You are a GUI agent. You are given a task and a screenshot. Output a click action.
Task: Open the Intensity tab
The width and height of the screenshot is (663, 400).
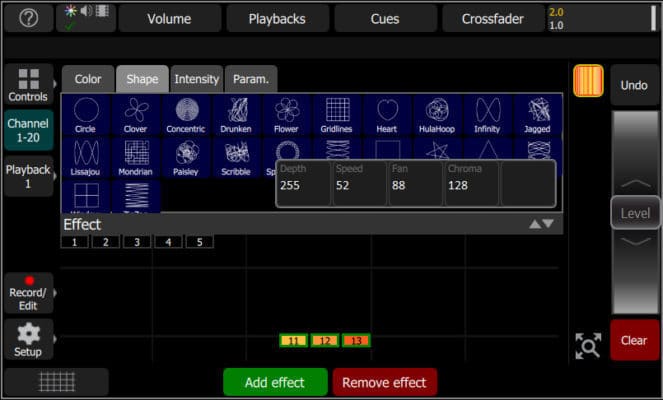pyautogui.click(x=196, y=79)
